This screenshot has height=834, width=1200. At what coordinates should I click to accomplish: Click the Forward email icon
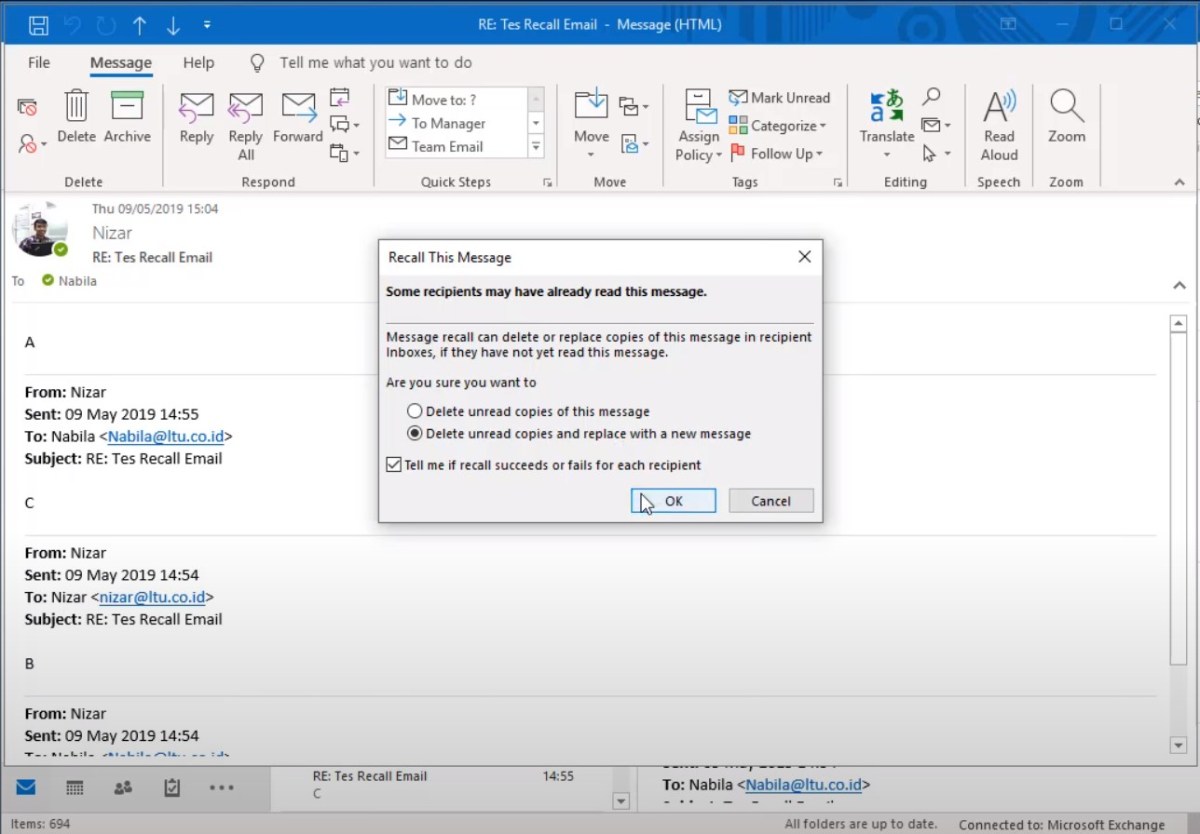pyautogui.click(x=298, y=108)
